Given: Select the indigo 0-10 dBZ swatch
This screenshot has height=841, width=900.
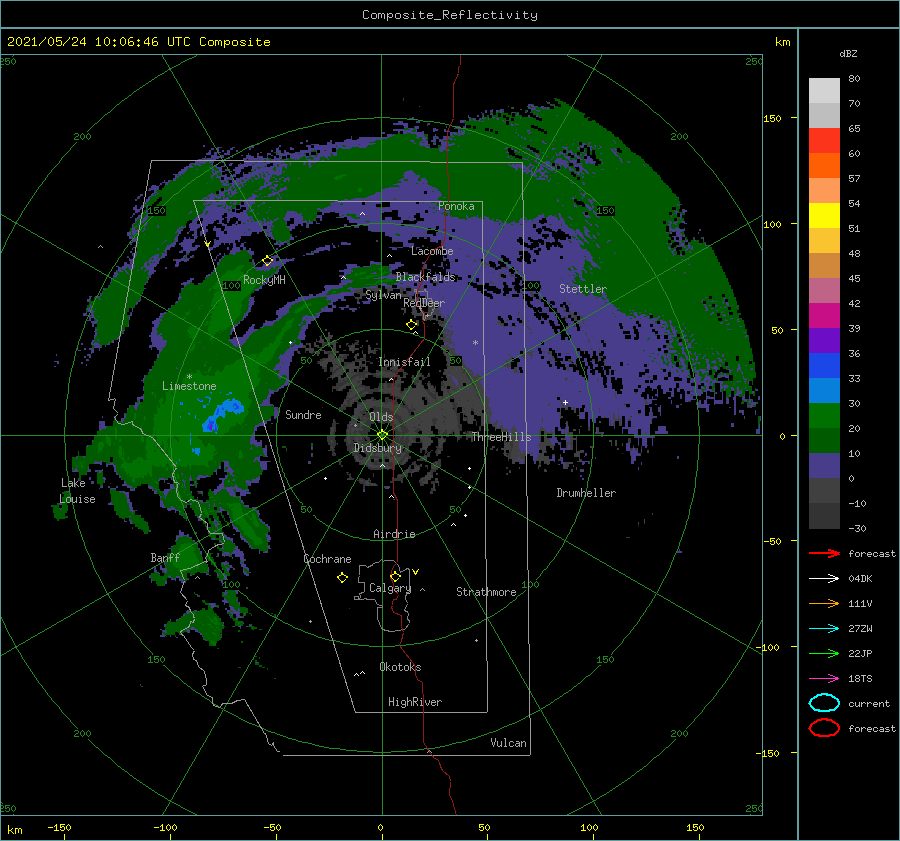Looking at the screenshot, I should pyautogui.click(x=824, y=466).
